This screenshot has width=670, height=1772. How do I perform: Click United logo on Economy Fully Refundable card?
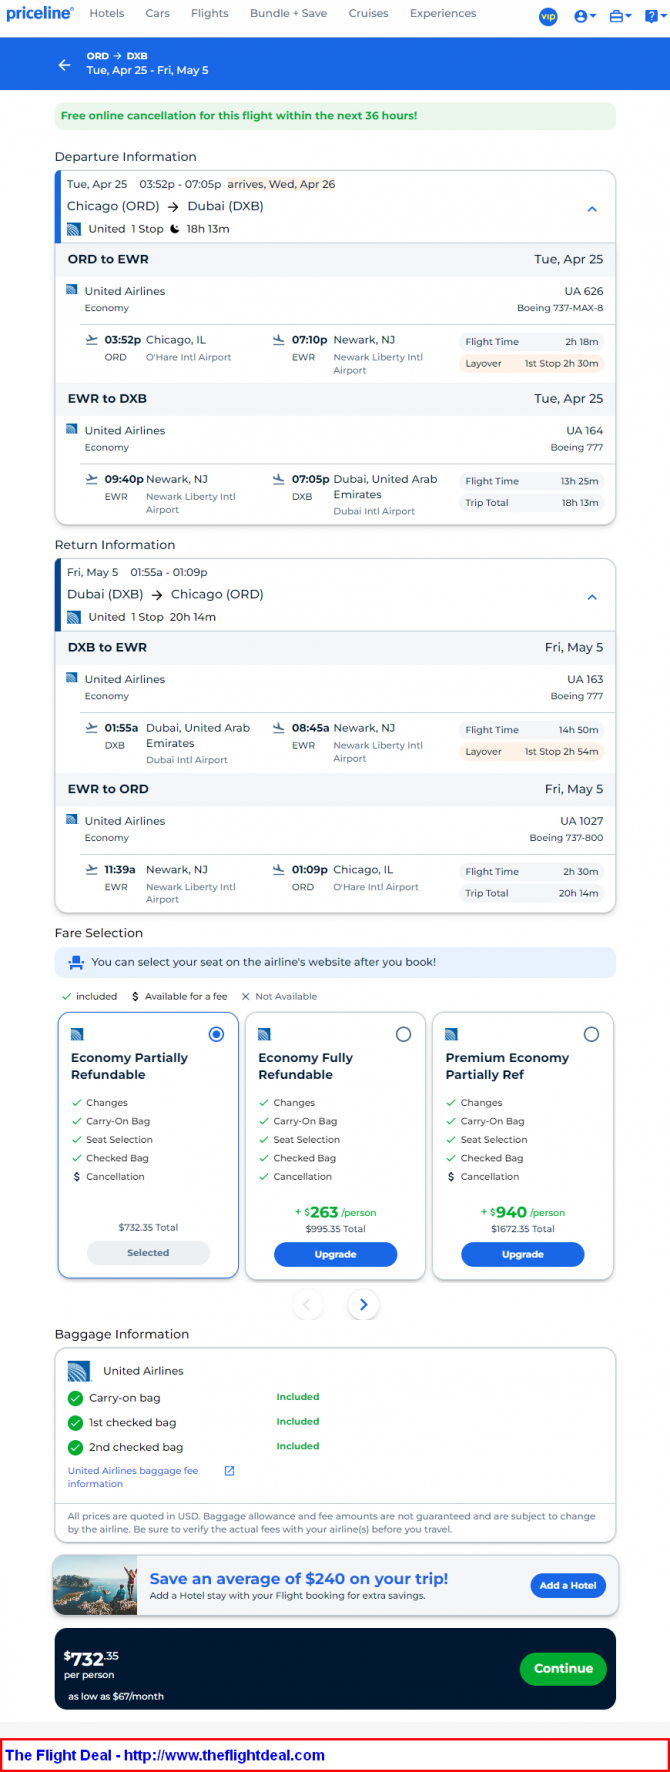click(264, 1034)
